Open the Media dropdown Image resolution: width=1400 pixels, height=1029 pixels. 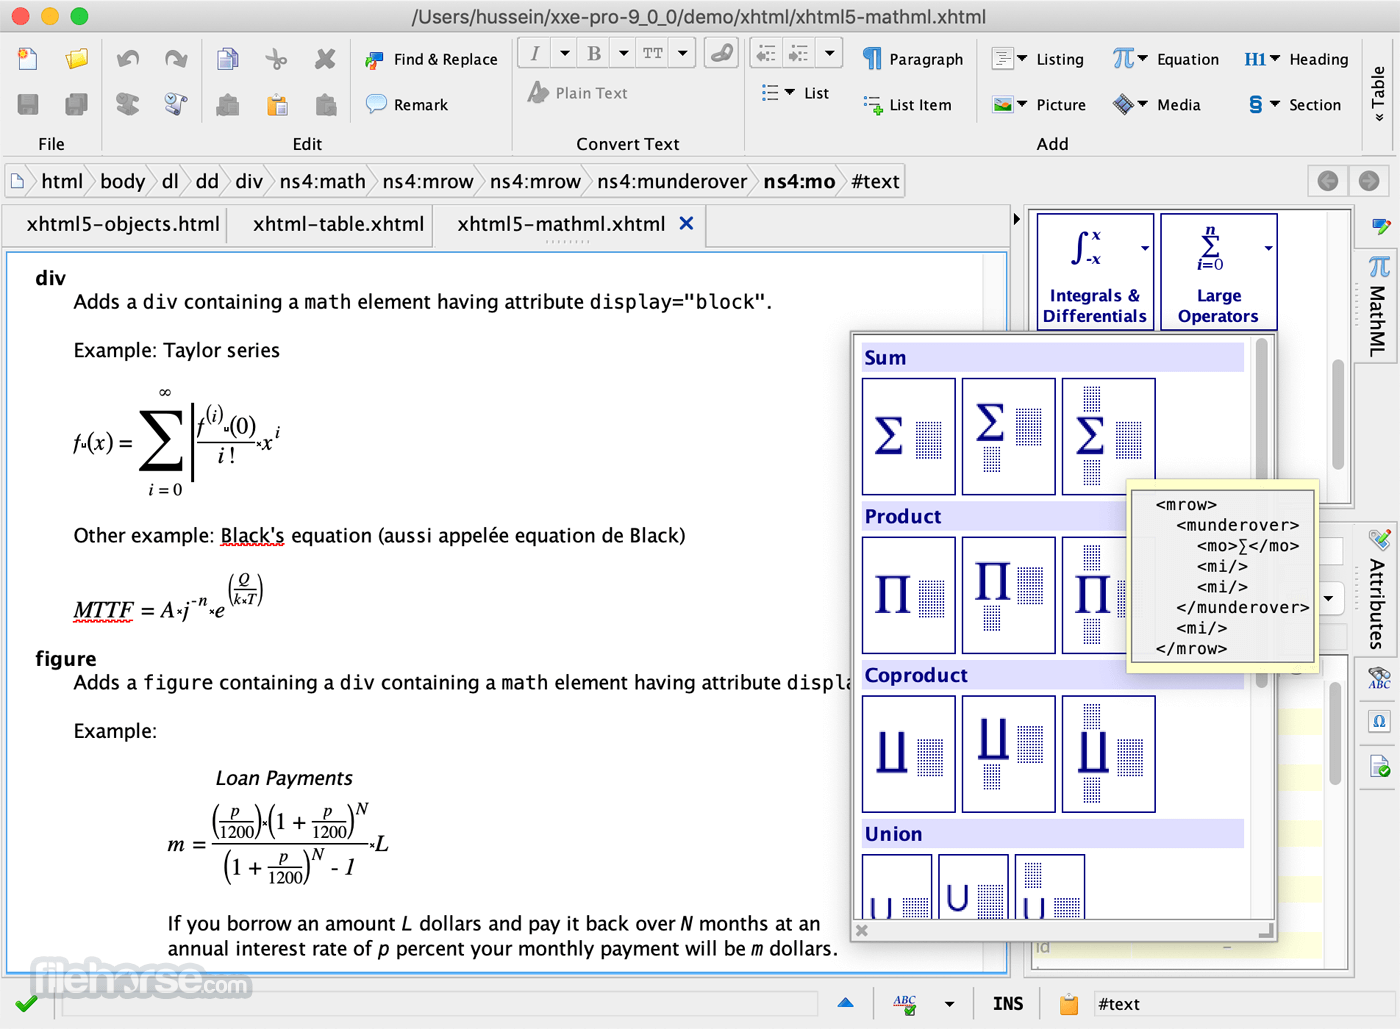click(1156, 104)
